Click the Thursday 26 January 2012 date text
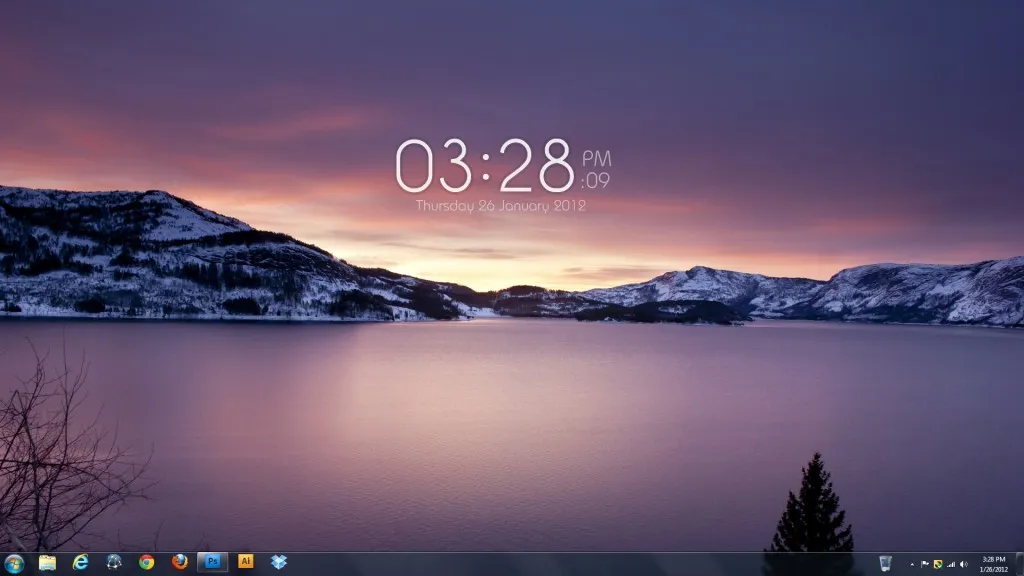 pos(500,206)
